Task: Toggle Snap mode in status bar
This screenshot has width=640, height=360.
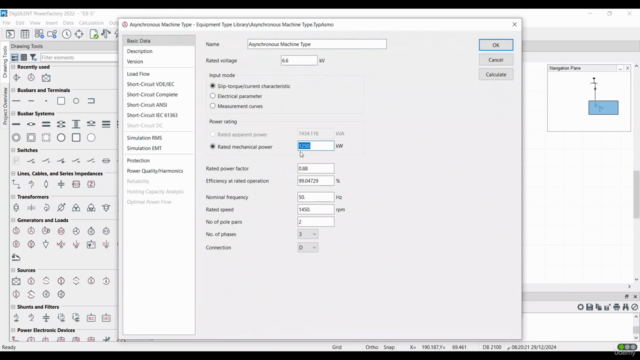Action: pos(389,347)
